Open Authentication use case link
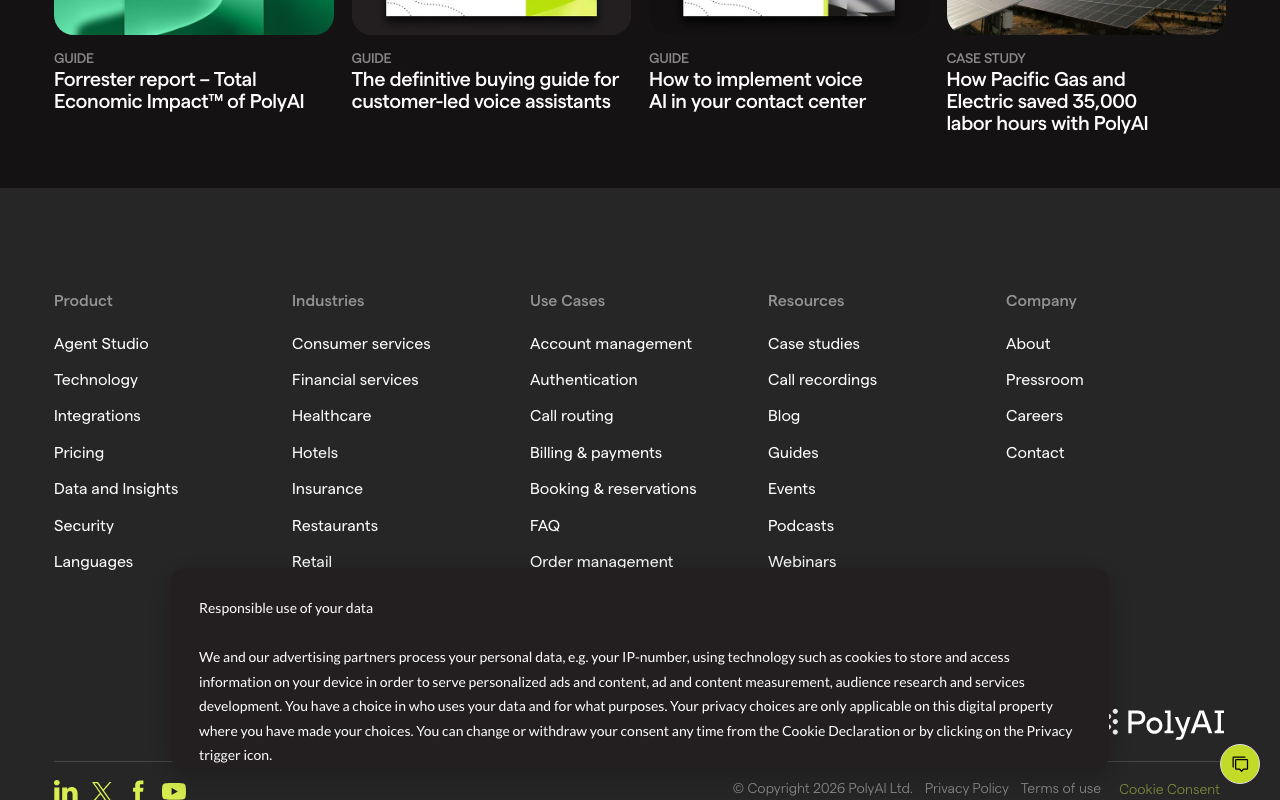Viewport: 1280px width, 800px height. click(584, 380)
